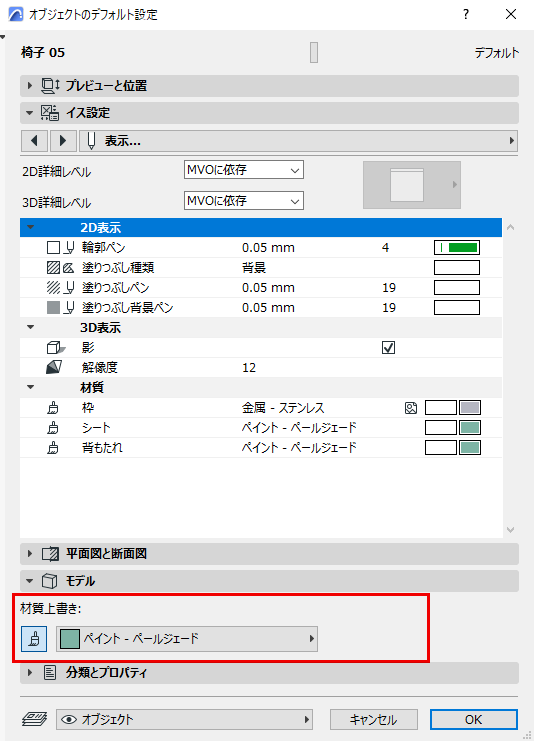Click the 解像度 row icon
The height and width of the screenshot is (741, 534).
click(x=54, y=368)
